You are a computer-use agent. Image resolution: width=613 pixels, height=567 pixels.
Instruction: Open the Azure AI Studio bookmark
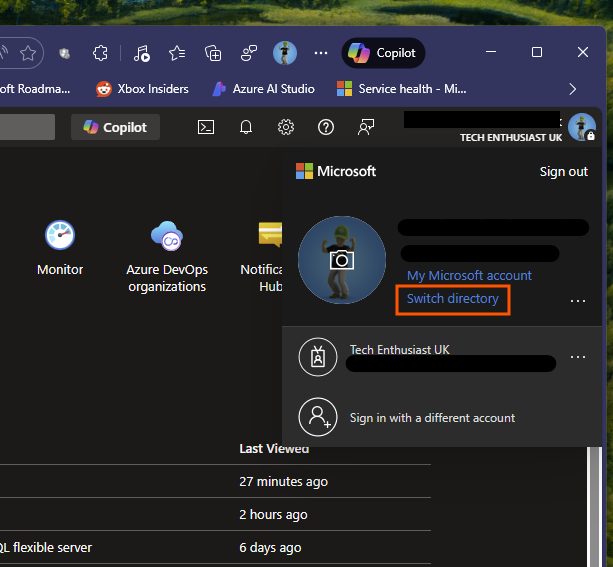click(x=263, y=89)
